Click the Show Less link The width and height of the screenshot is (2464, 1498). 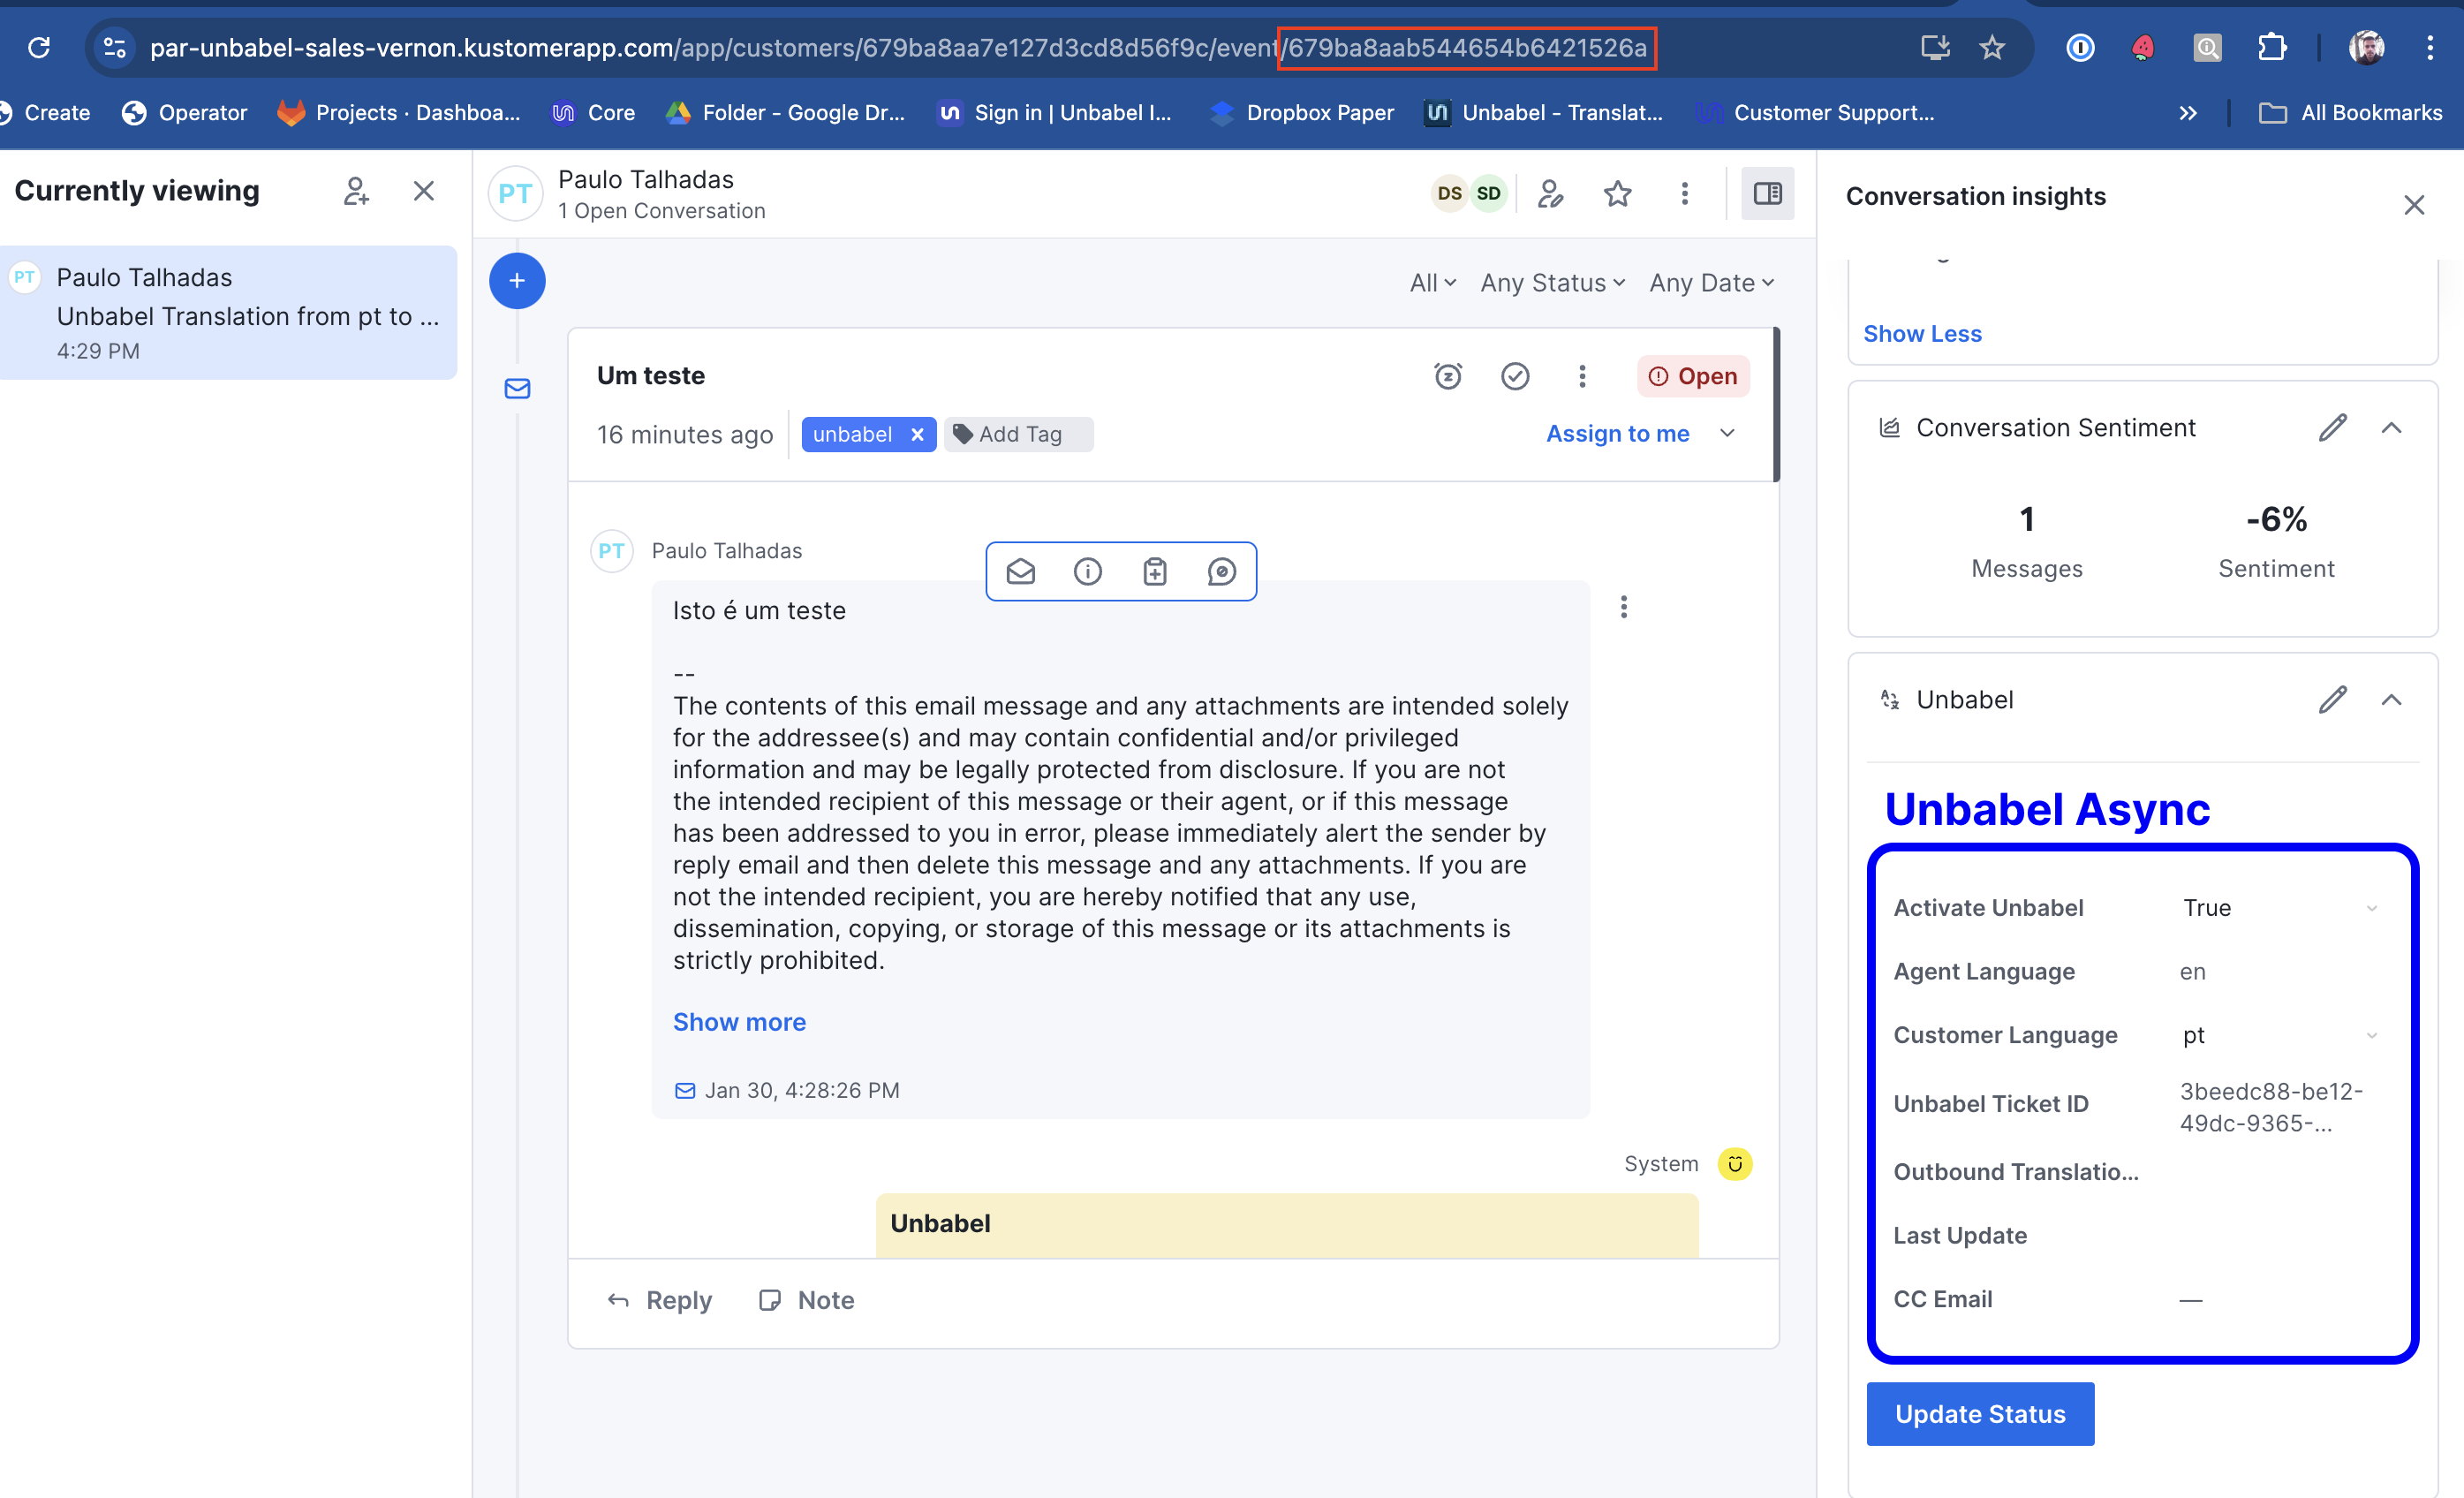(1922, 334)
